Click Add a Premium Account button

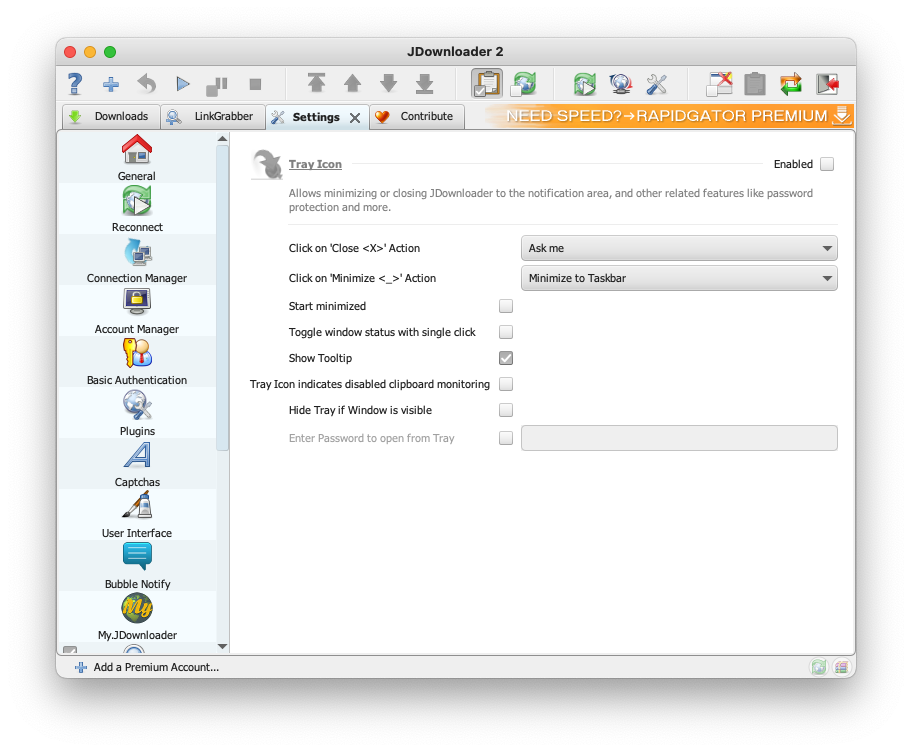pos(148,667)
